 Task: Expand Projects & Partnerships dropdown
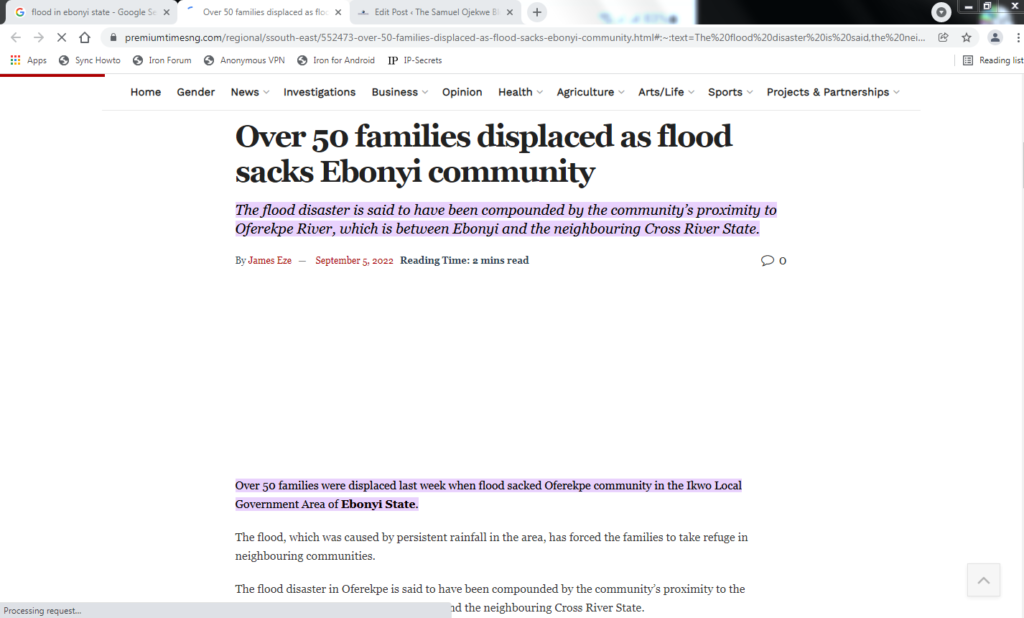(x=833, y=92)
